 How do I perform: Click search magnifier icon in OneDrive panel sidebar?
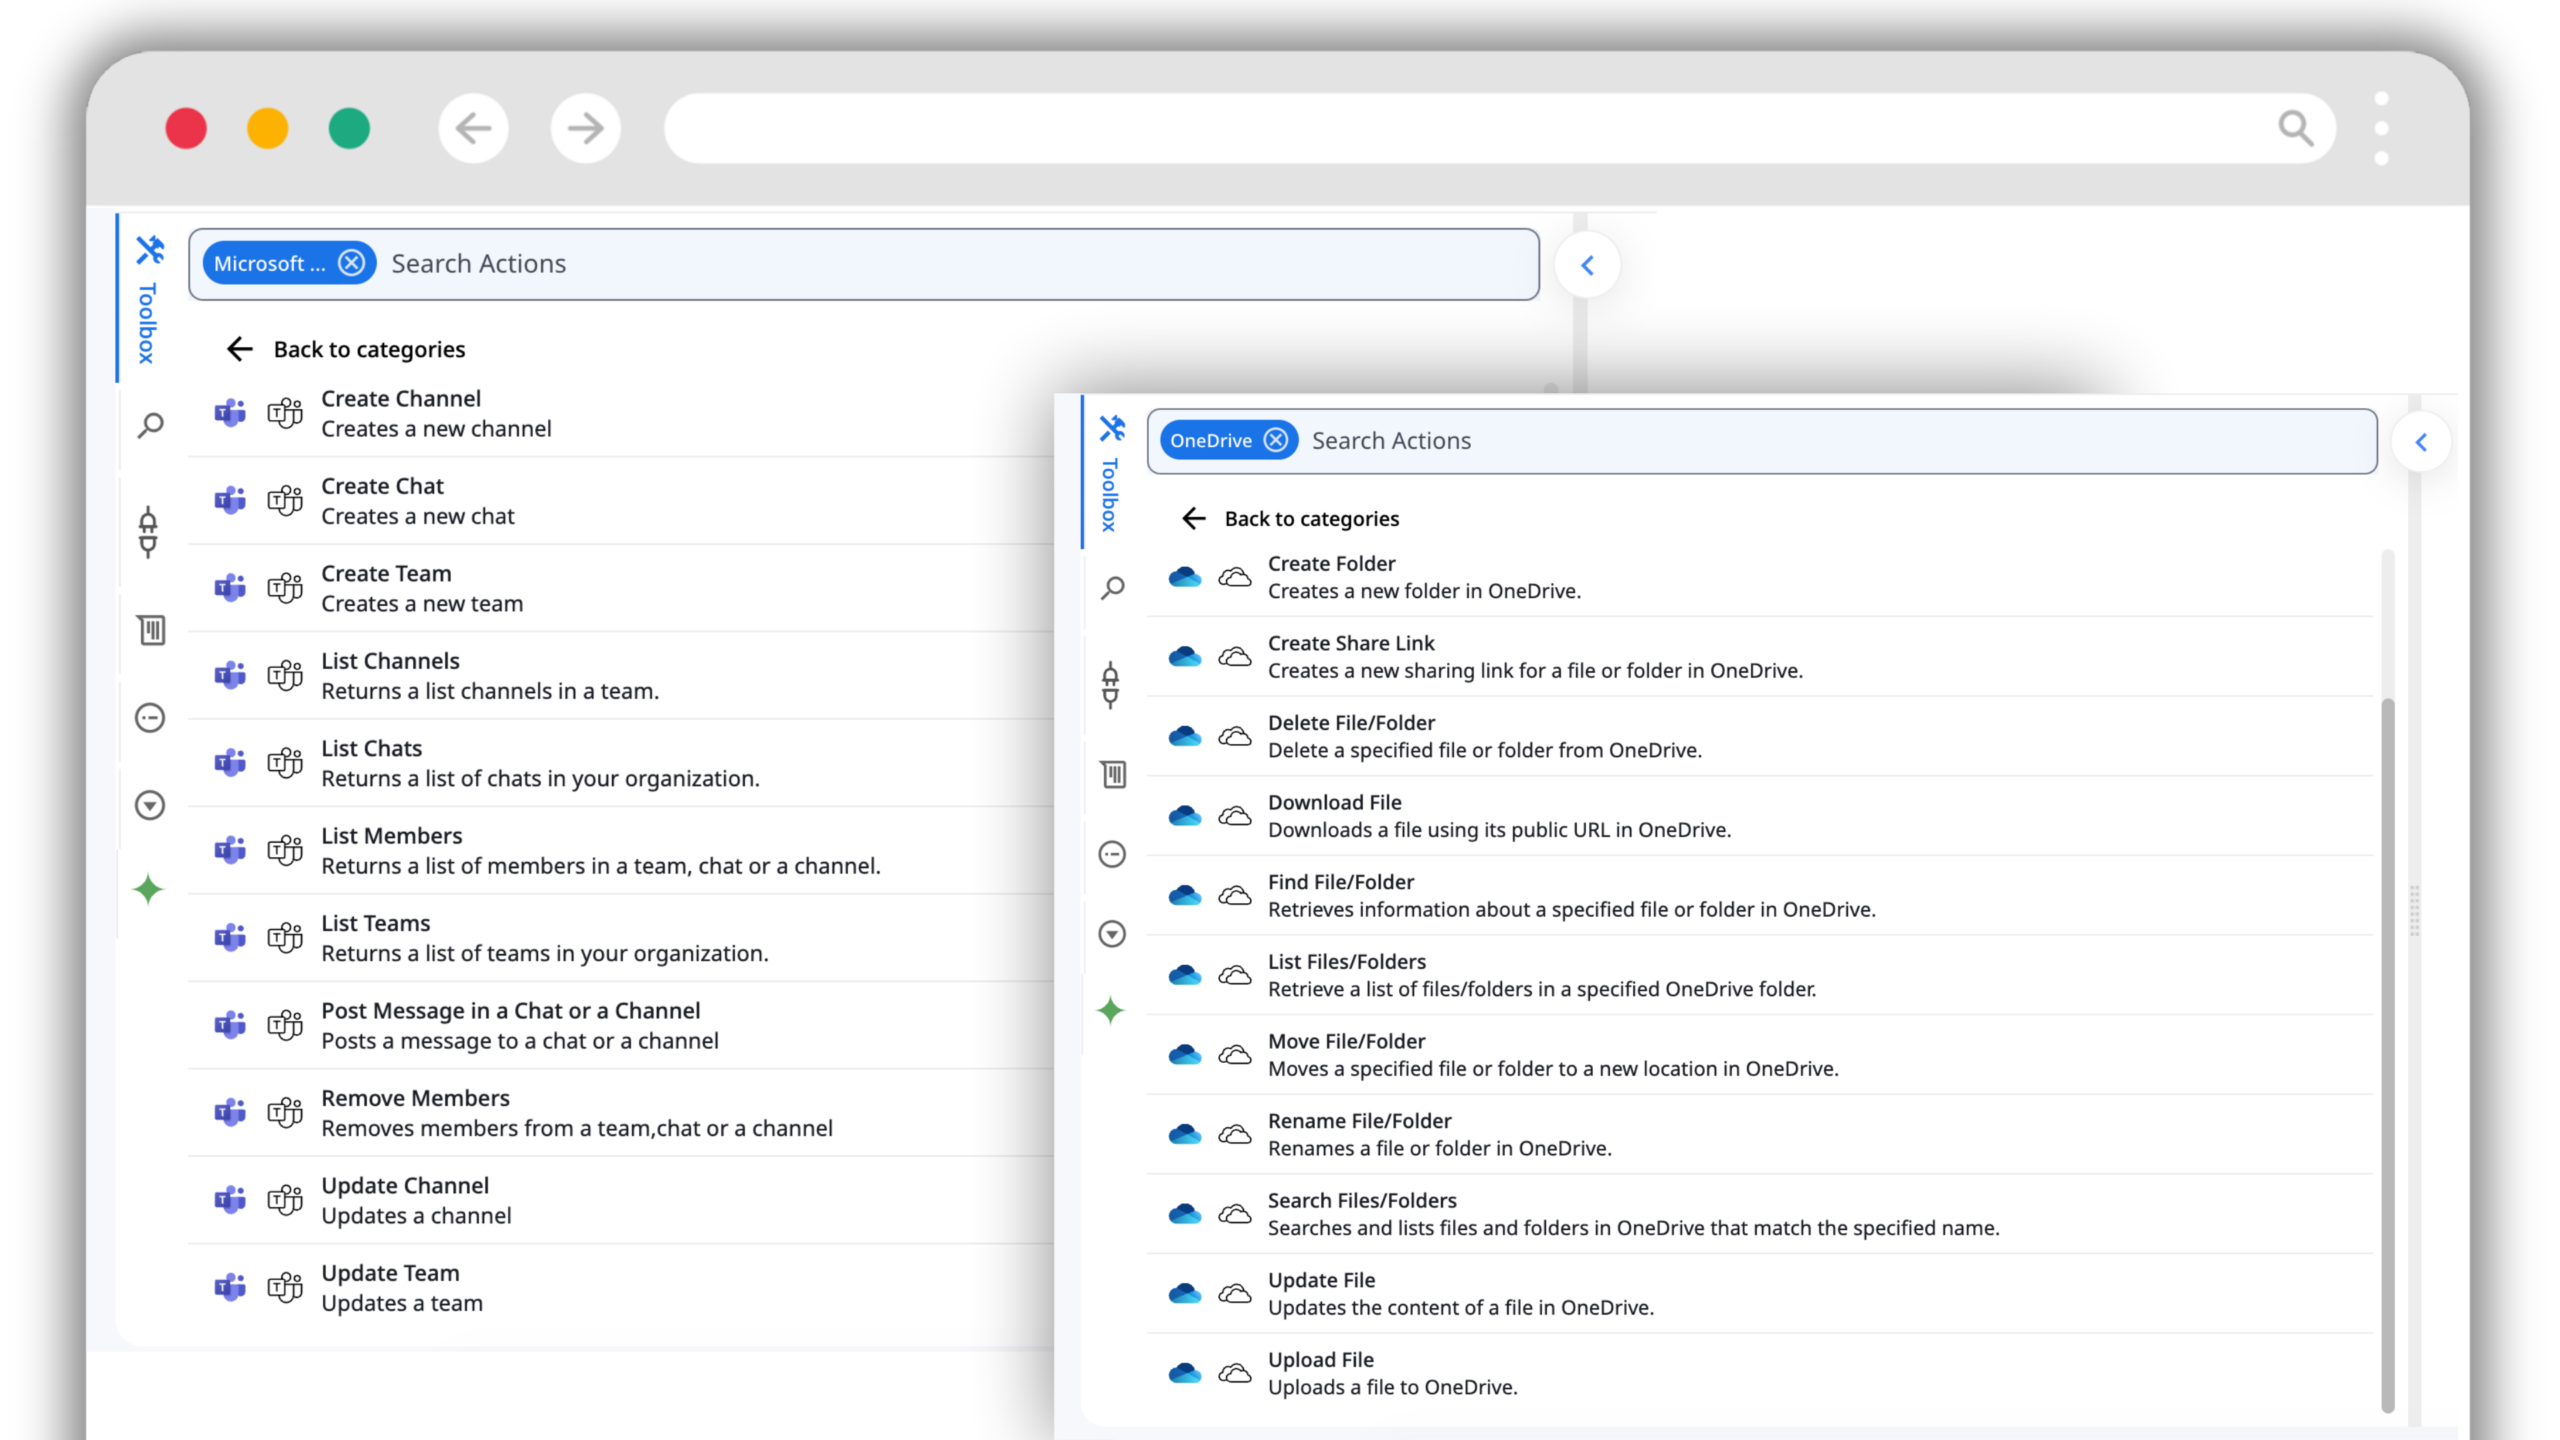tap(1112, 588)
